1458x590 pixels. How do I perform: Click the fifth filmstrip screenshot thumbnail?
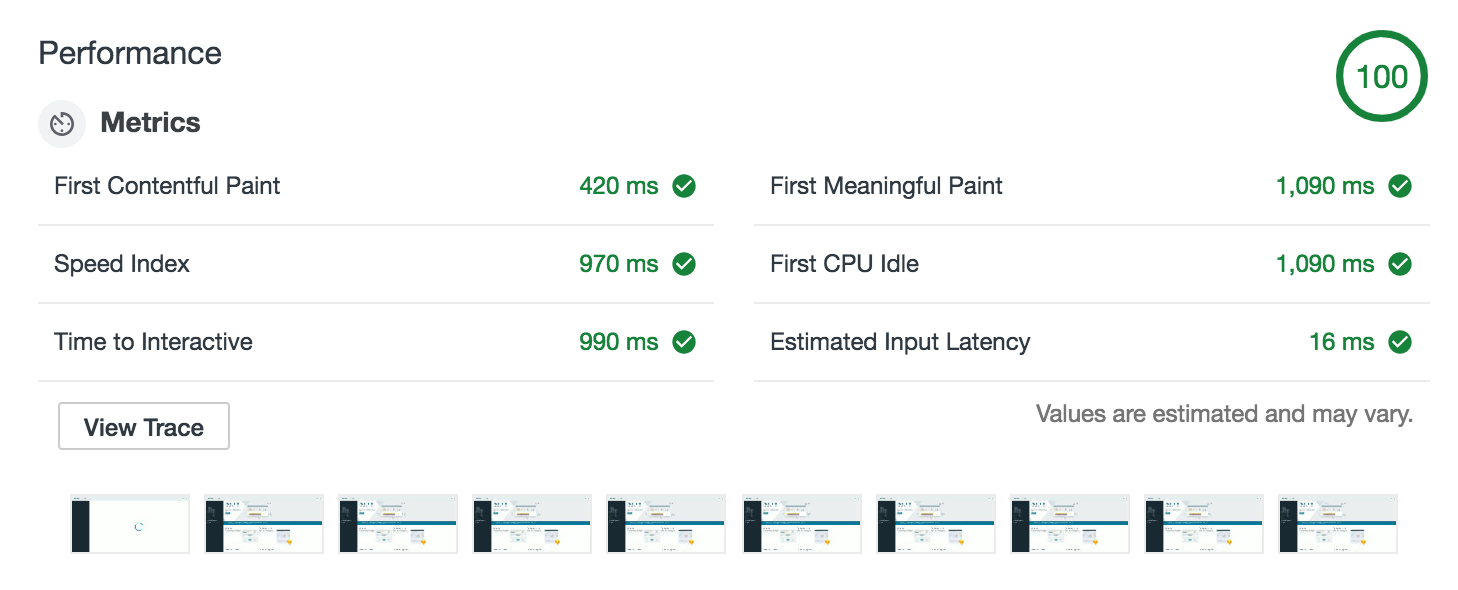(666, 523)
